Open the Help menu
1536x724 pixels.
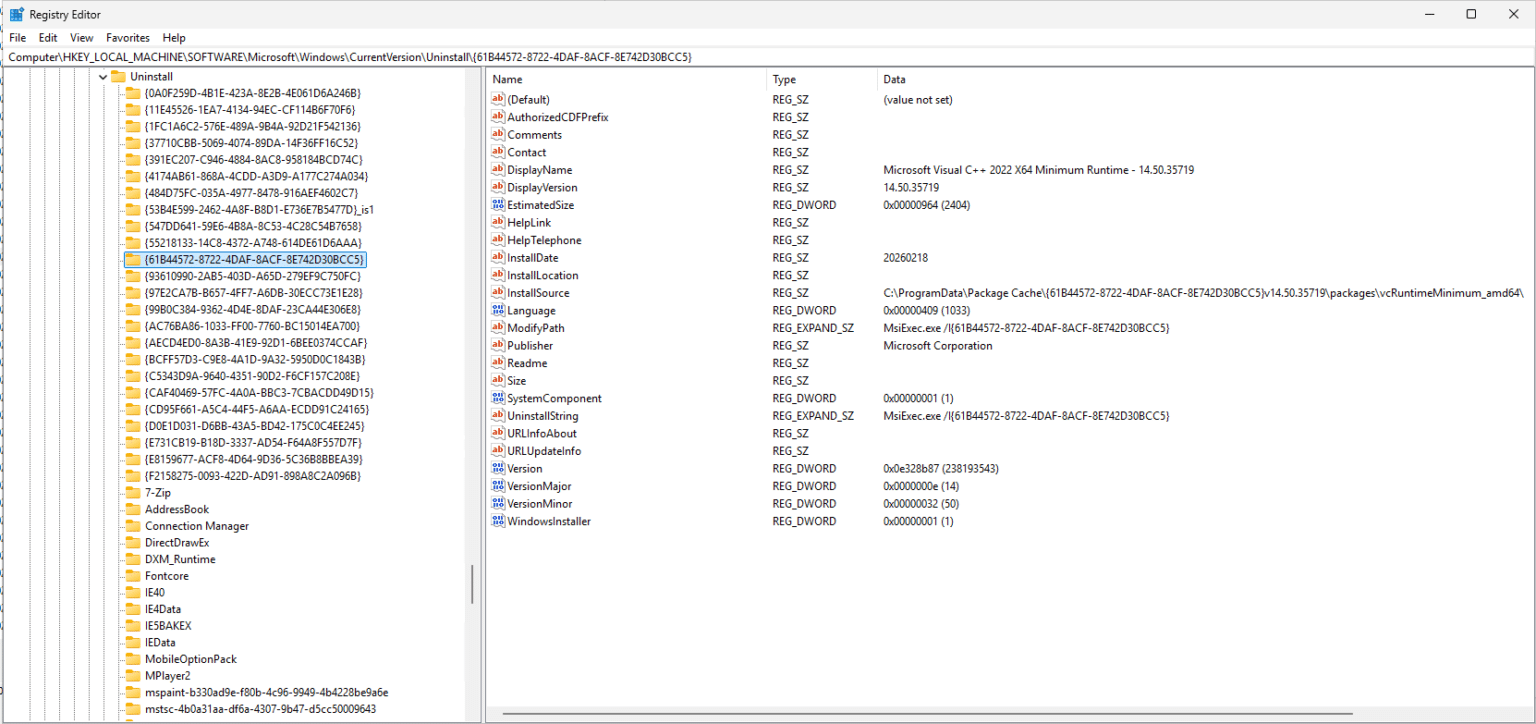tap(174, 38)
